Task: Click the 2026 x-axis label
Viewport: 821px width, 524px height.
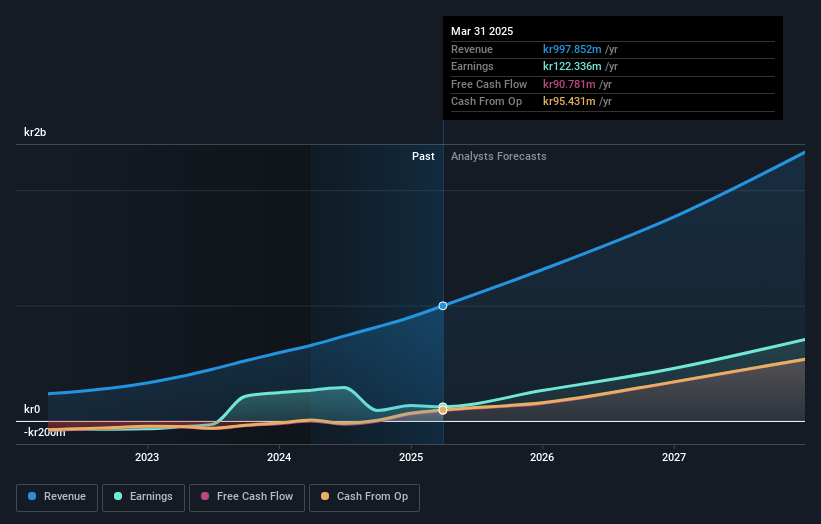Action: [542, 457]
